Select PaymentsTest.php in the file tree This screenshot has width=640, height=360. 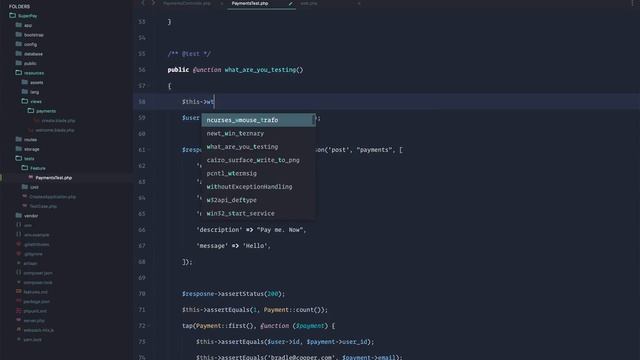53,178
